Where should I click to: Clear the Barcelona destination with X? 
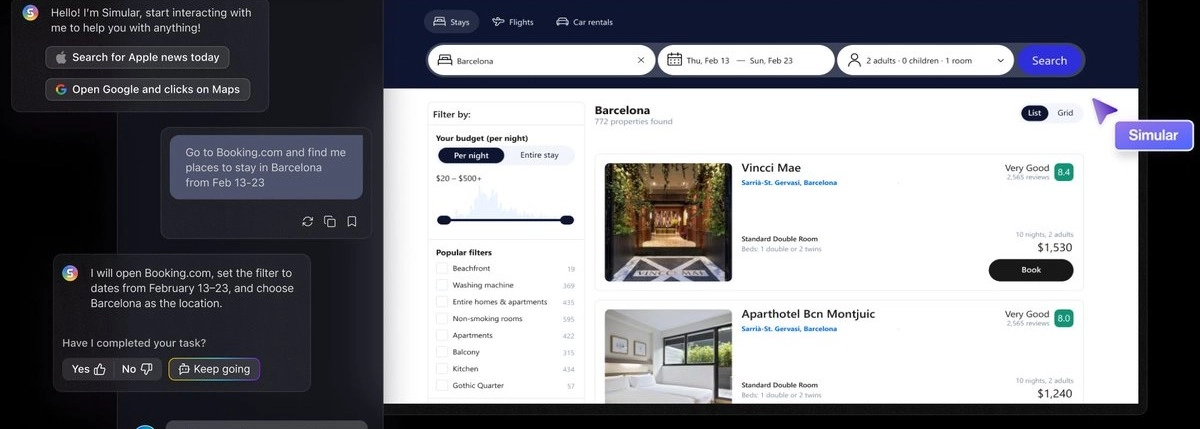point(641,60)
